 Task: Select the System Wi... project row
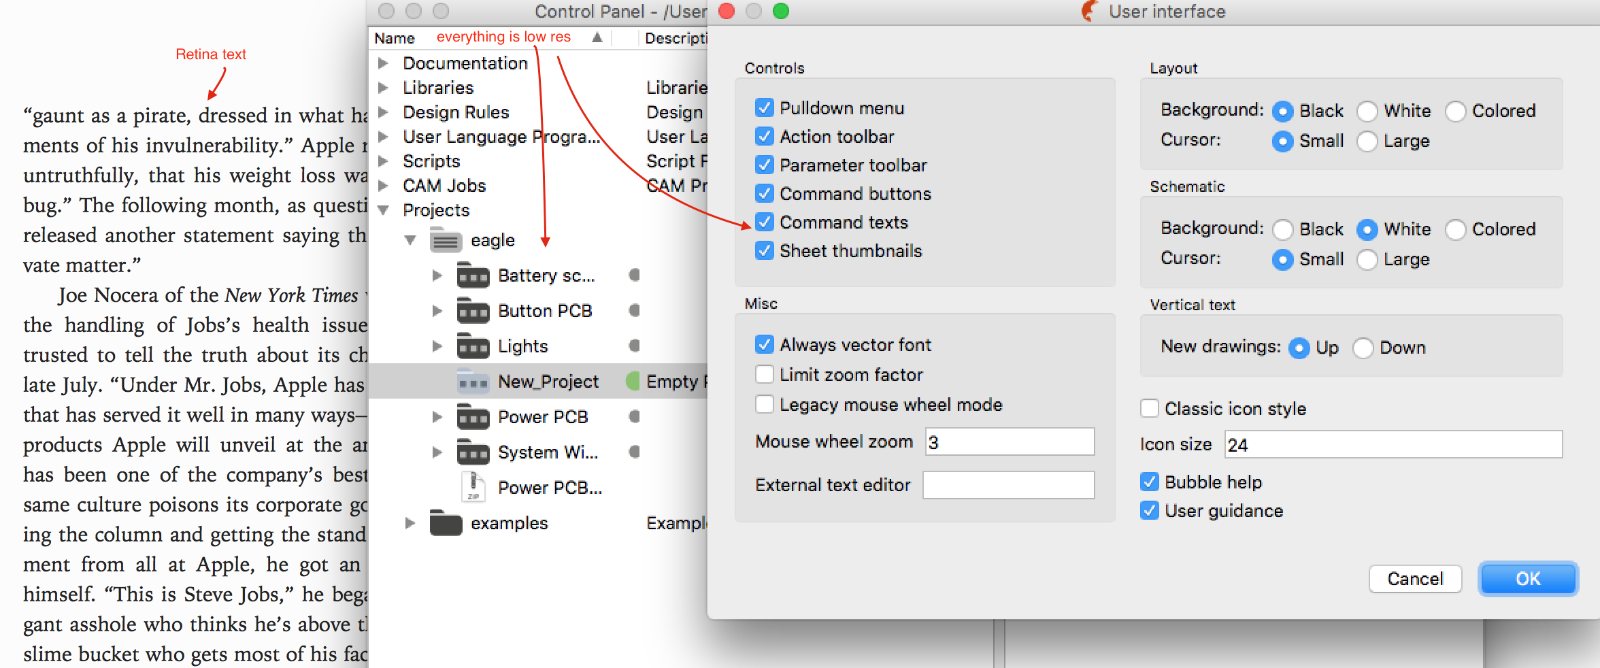[x=538, y=452]
